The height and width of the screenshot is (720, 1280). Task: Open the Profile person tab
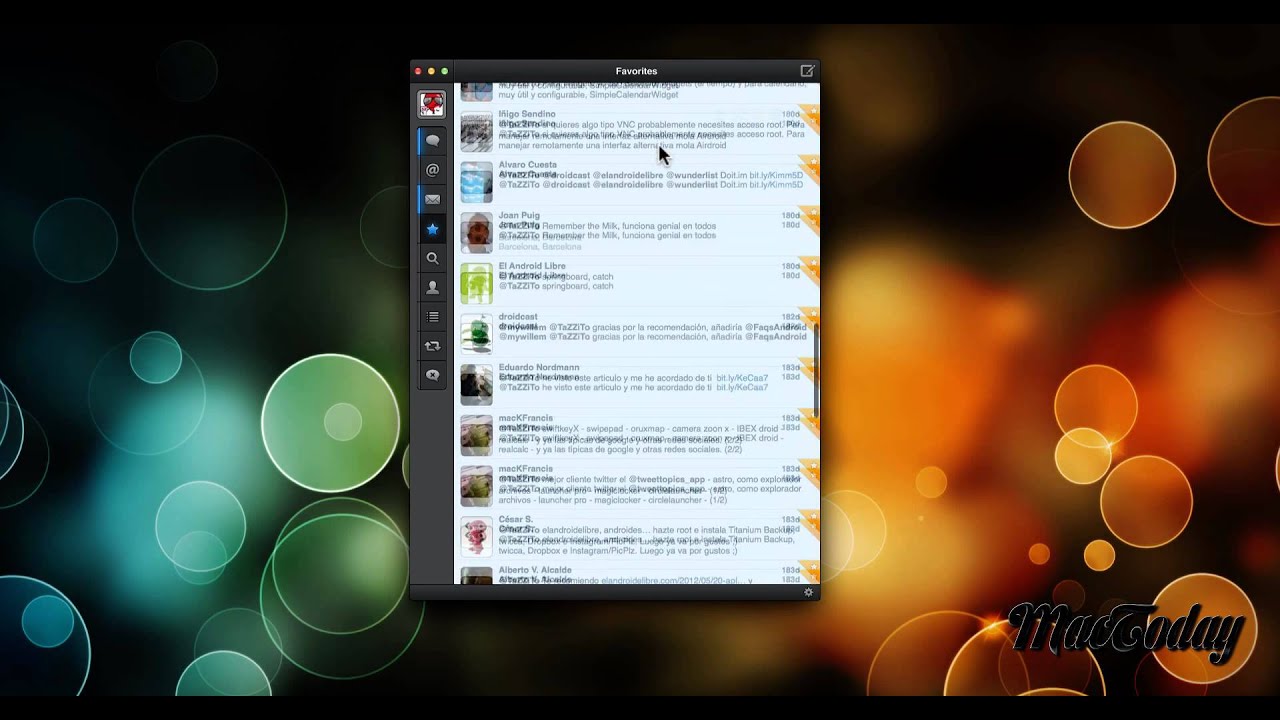432,287
